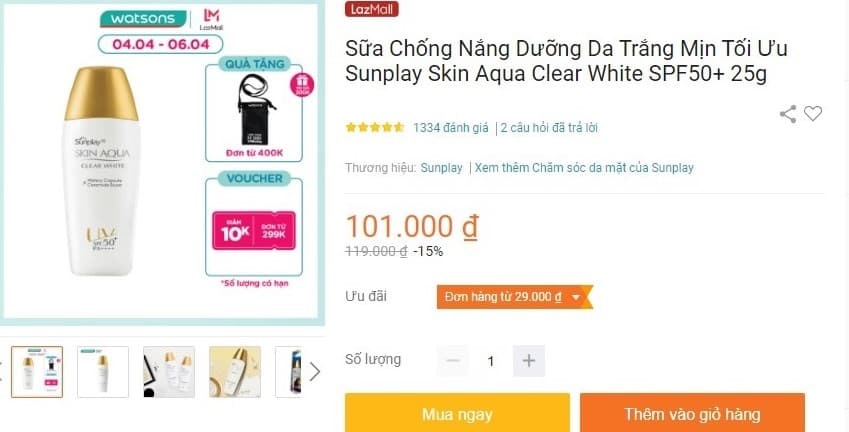
Task: Select the second thumbnail of single bottle
Action: 103,372
